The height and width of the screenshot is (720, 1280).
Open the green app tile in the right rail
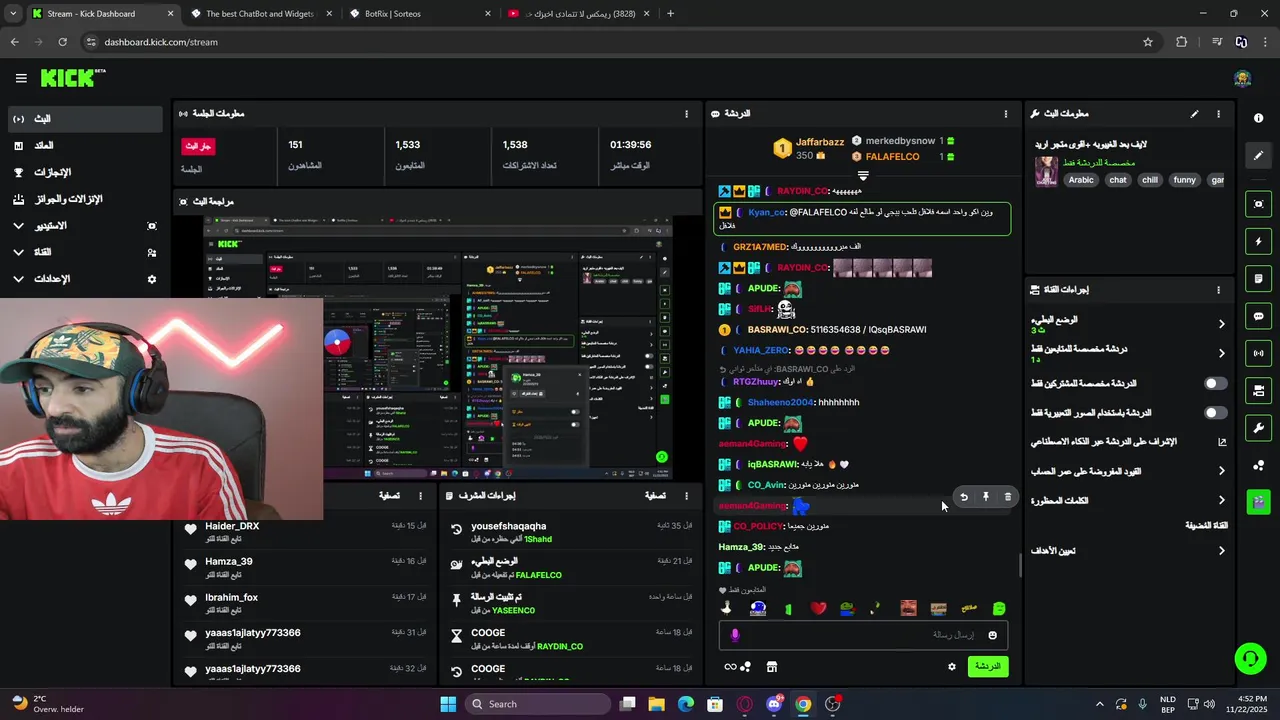coord(1258,501)
